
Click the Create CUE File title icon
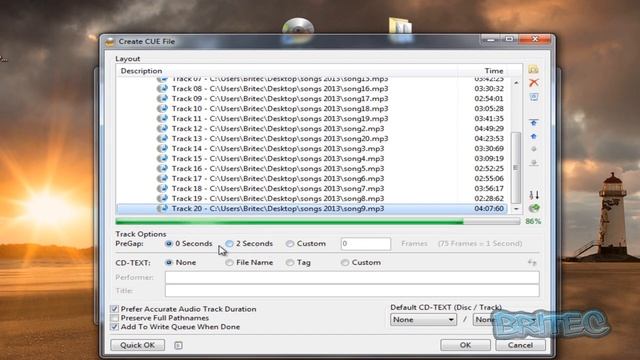click(x=109, y=42)
